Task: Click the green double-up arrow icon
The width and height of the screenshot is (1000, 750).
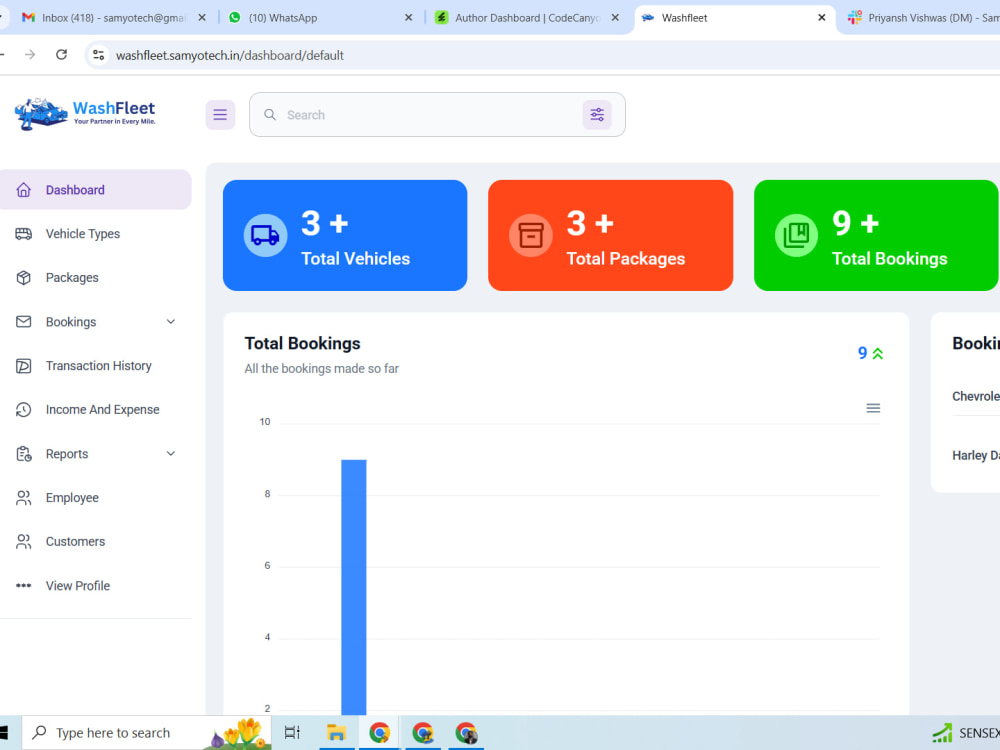Action: pos(878,353)
